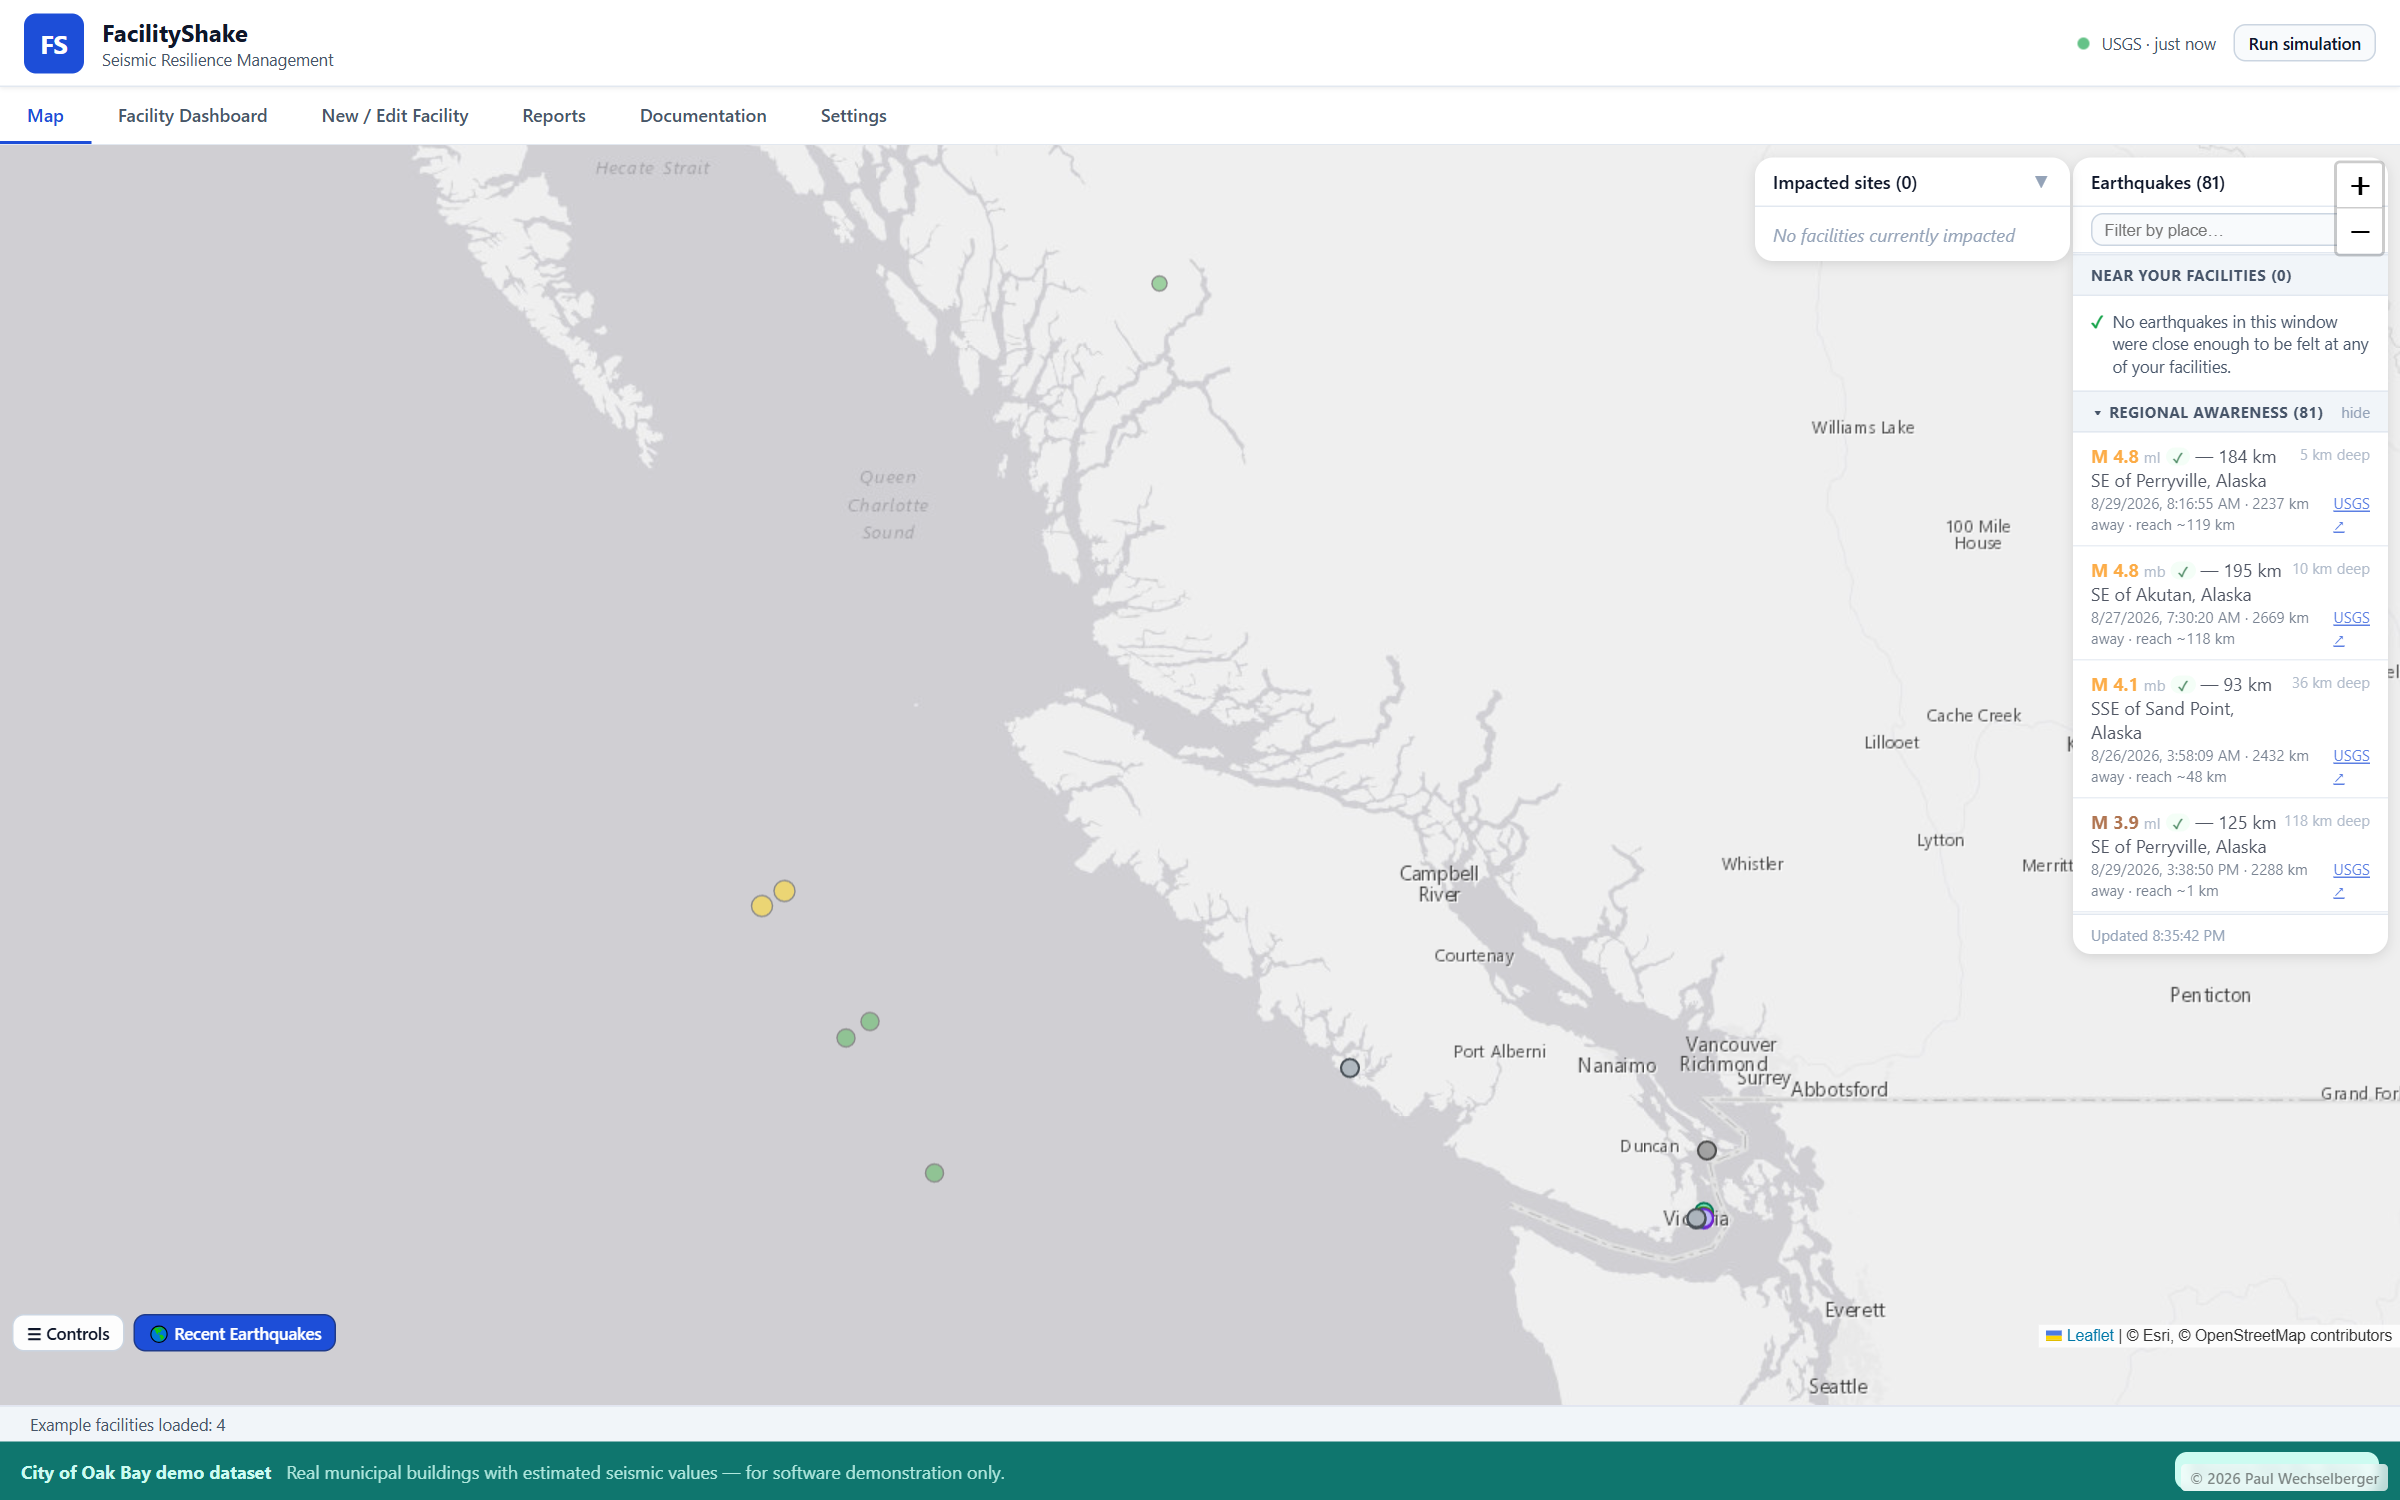Click the lower green marker of the offshore pair
Image resolution: width=2400 pixels, height=1500 pixels.
(x=846, y=1038)
